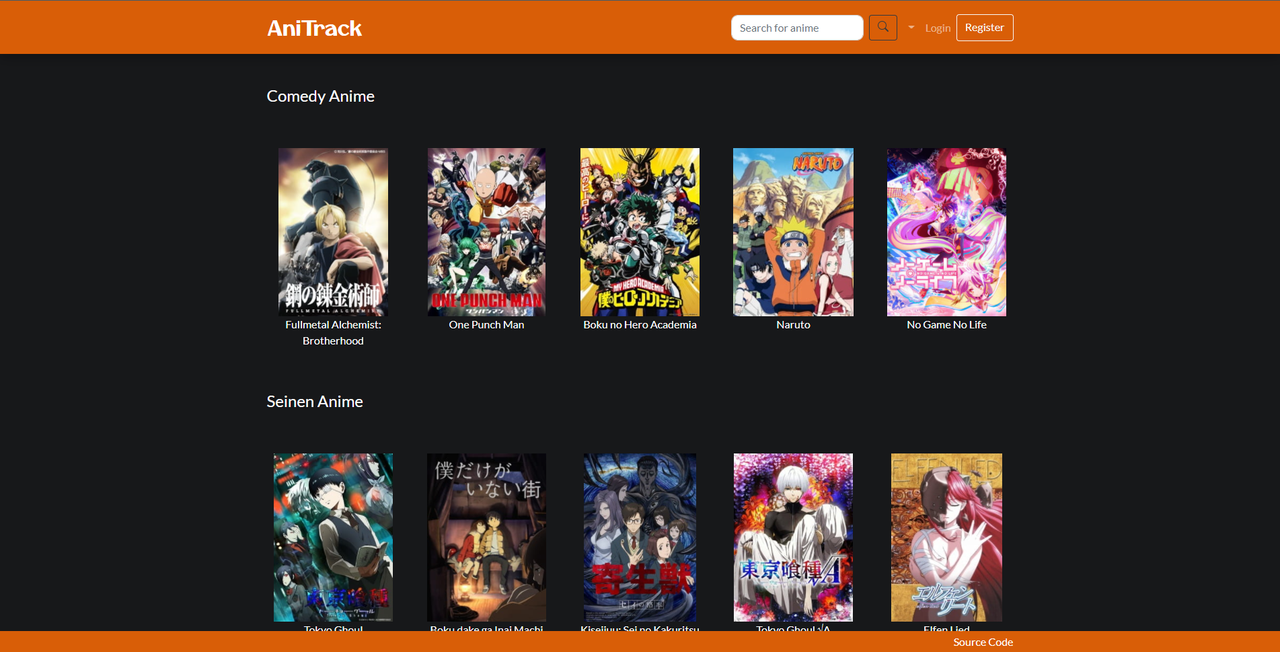This screenshot has width=1280, height=652.
Task: Open the Boku no Hero Academia poster
Action: (x=640, y=232)
